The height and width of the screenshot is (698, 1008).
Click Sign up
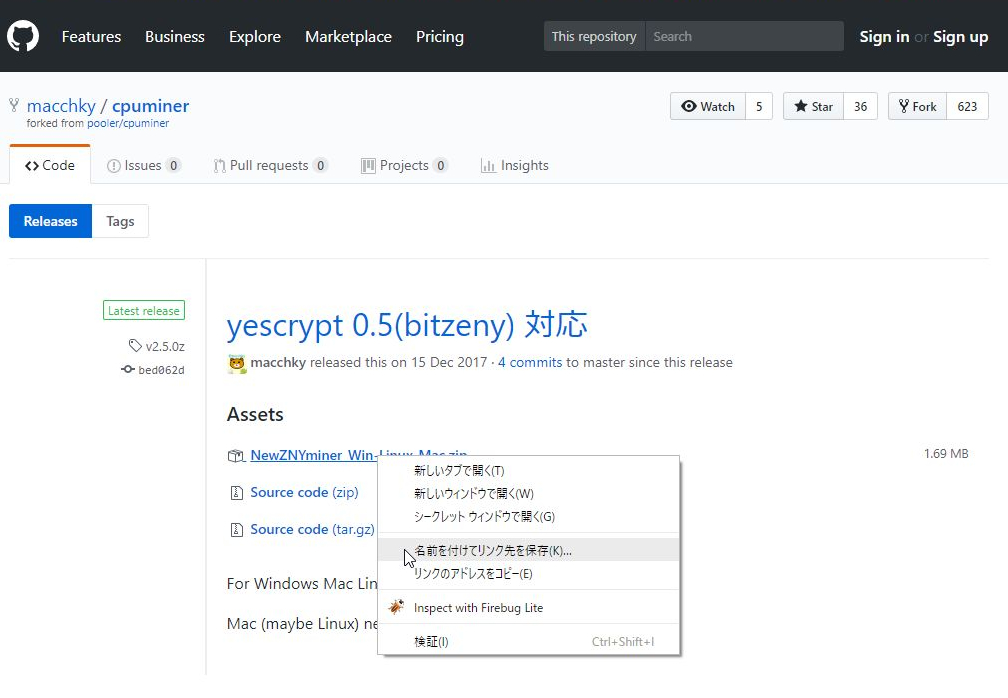pyautogui.click(x=960, y=37)
